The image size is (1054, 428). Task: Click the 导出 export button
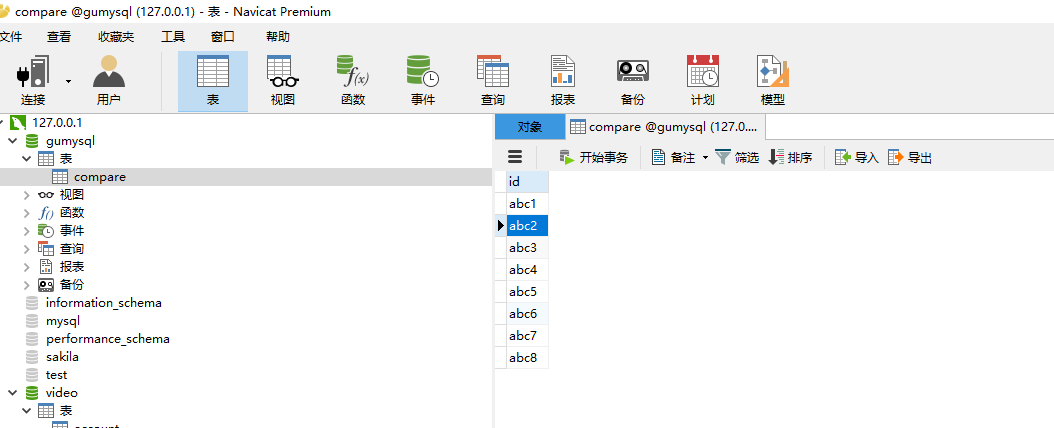910,157
